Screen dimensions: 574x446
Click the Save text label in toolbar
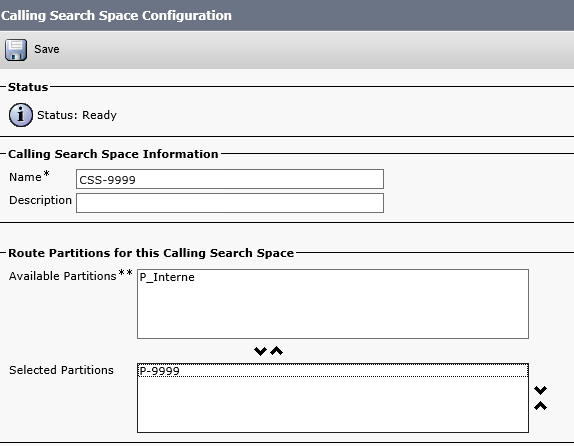point(47,49)
